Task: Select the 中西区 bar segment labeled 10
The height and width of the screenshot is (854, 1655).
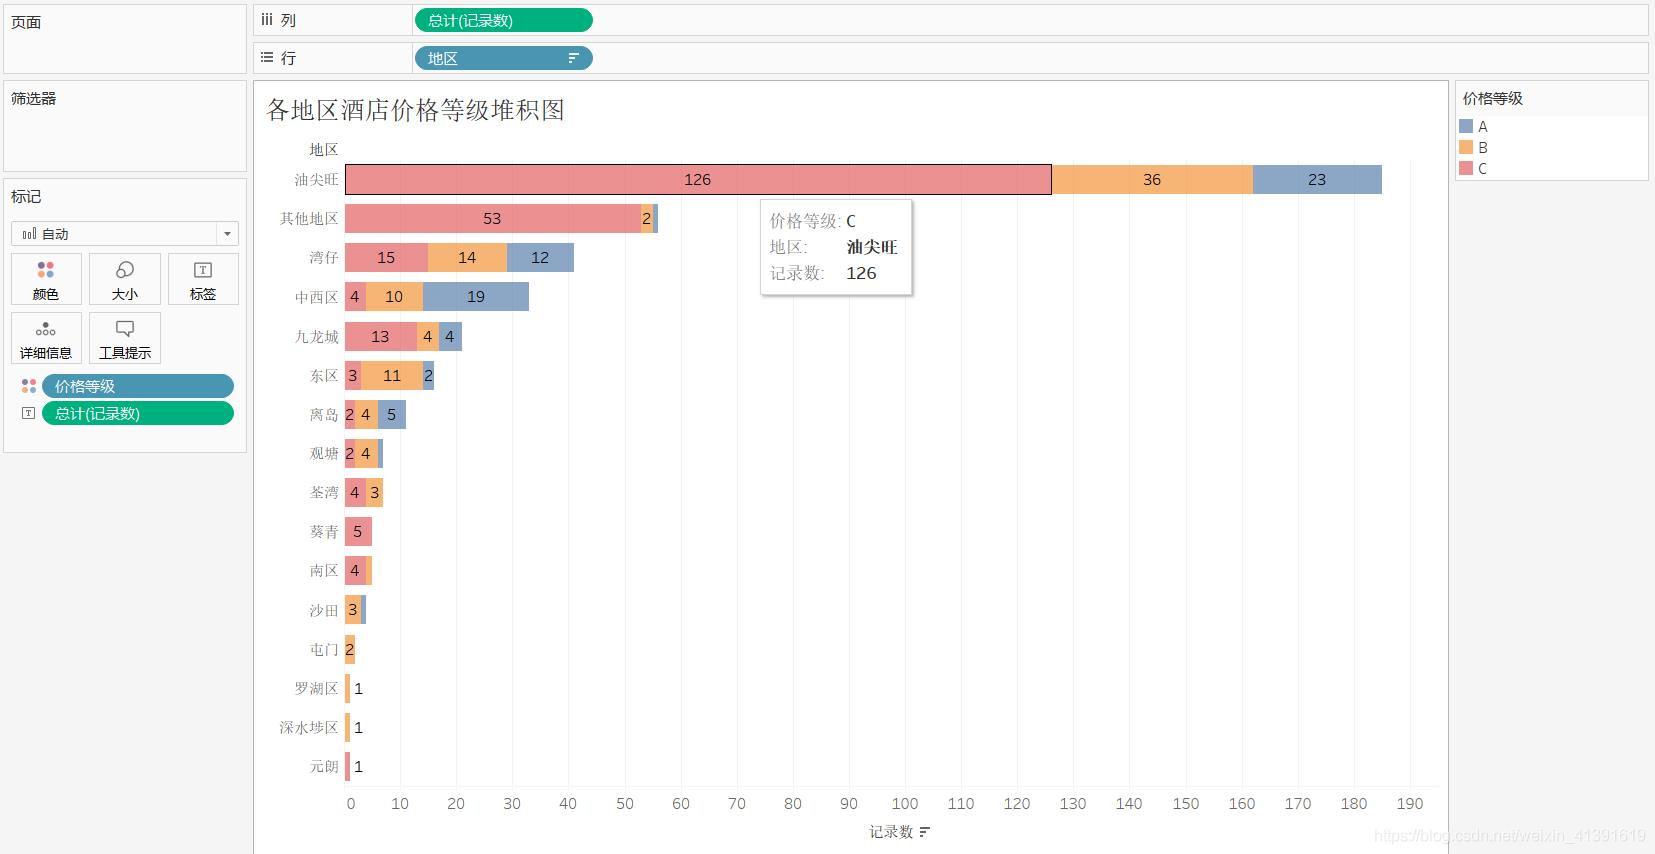Action: click(394, 297)
